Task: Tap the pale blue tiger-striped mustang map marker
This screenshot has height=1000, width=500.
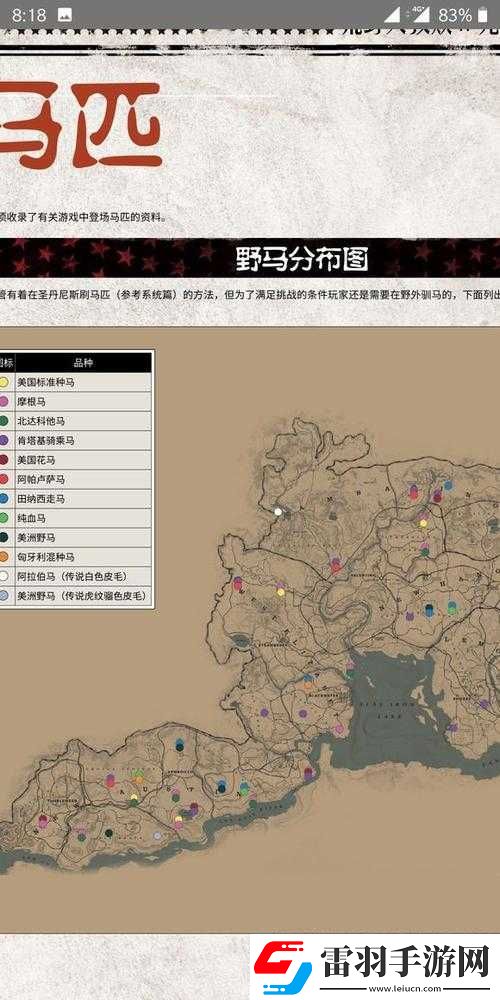Action: point(158,835)
